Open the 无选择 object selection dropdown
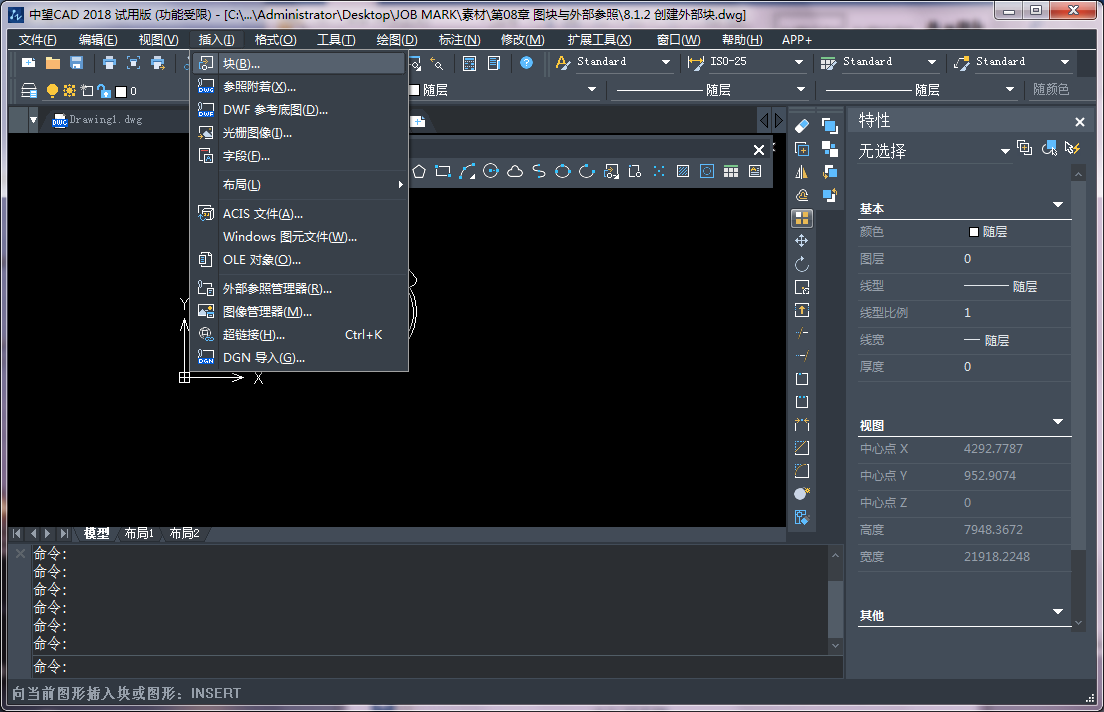 (x=1005, y=151)
